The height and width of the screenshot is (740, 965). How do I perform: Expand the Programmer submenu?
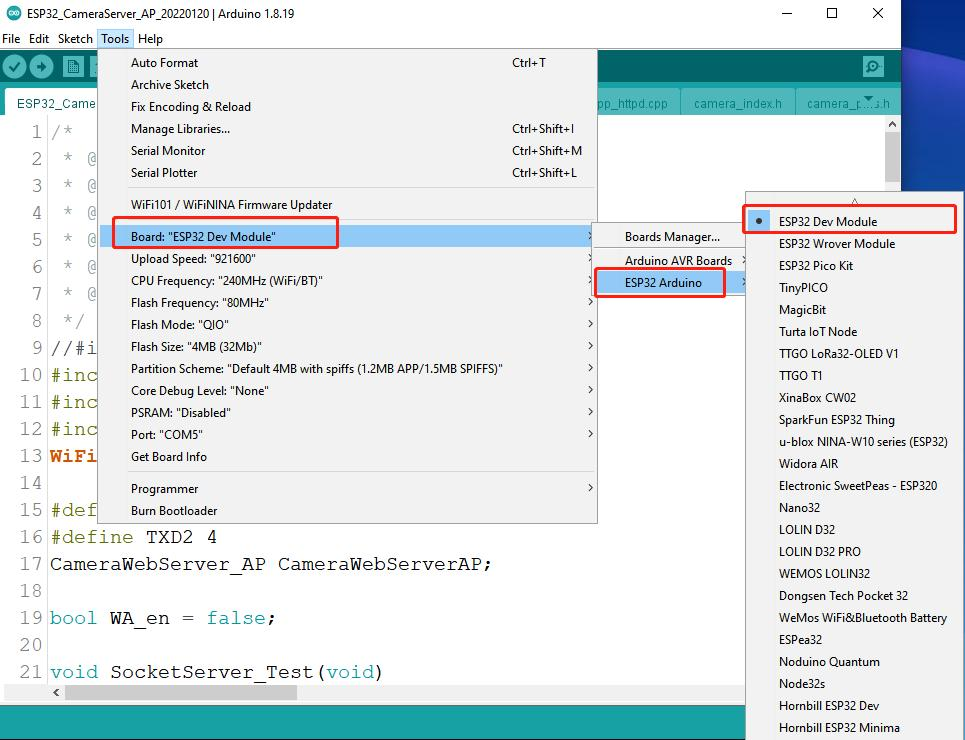pos(348,489)
